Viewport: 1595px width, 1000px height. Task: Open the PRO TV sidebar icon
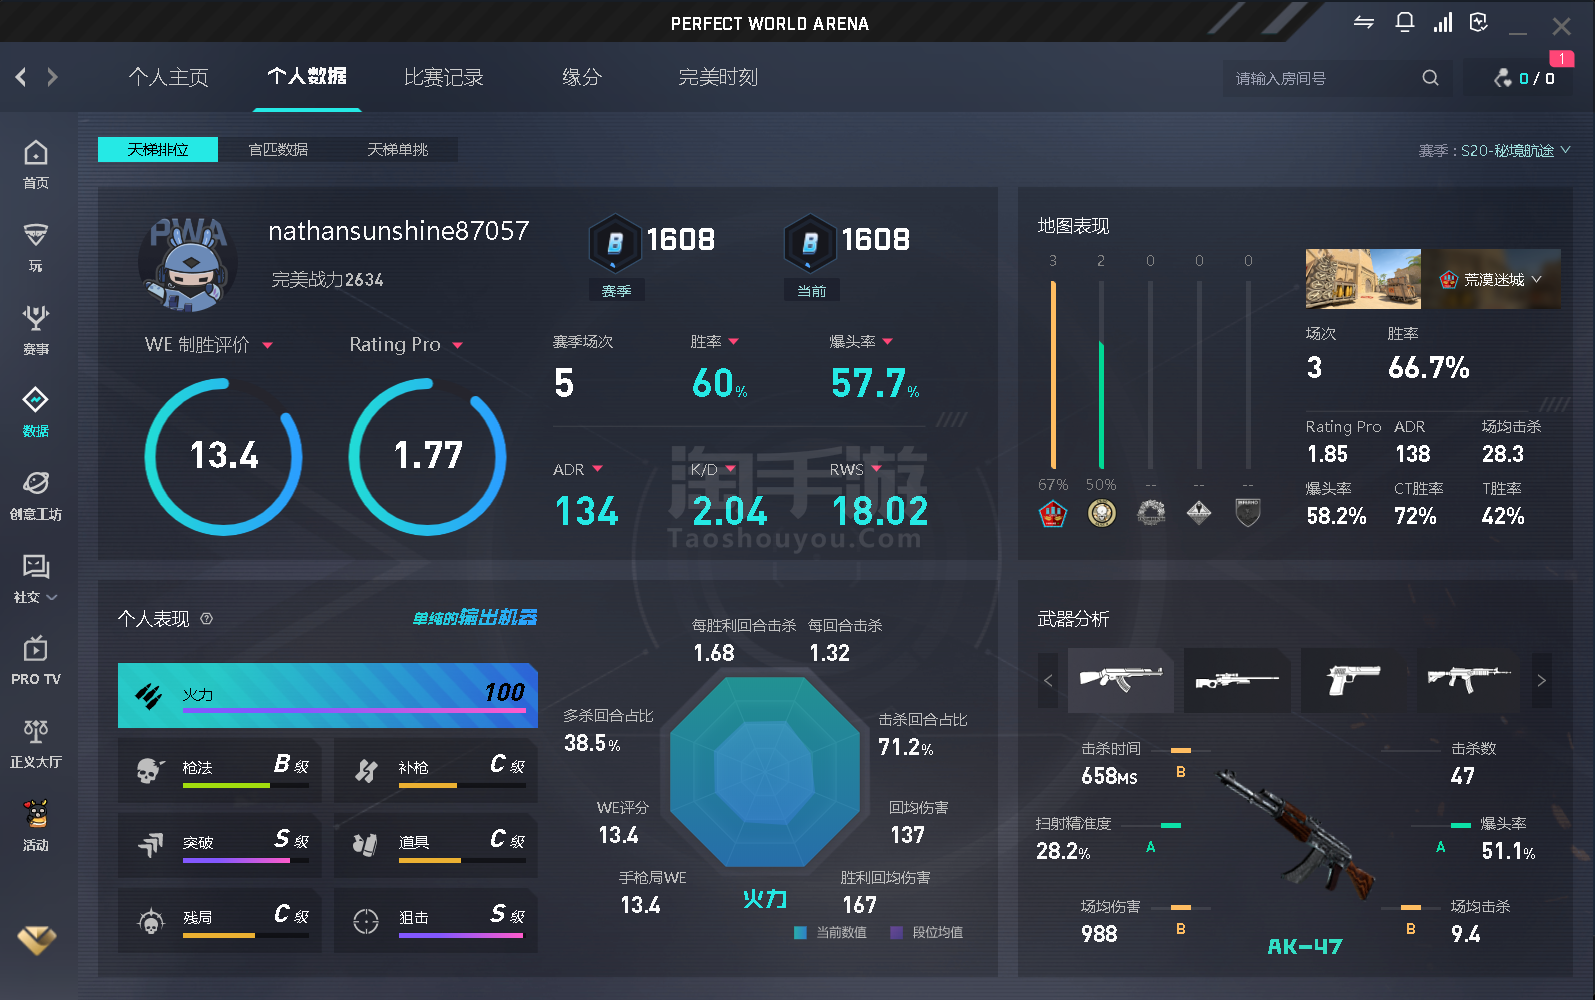point(36,661)
